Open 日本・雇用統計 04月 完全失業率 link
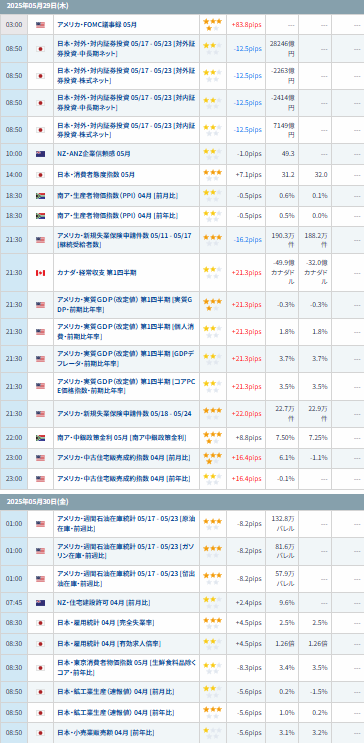 click(105, 622)
